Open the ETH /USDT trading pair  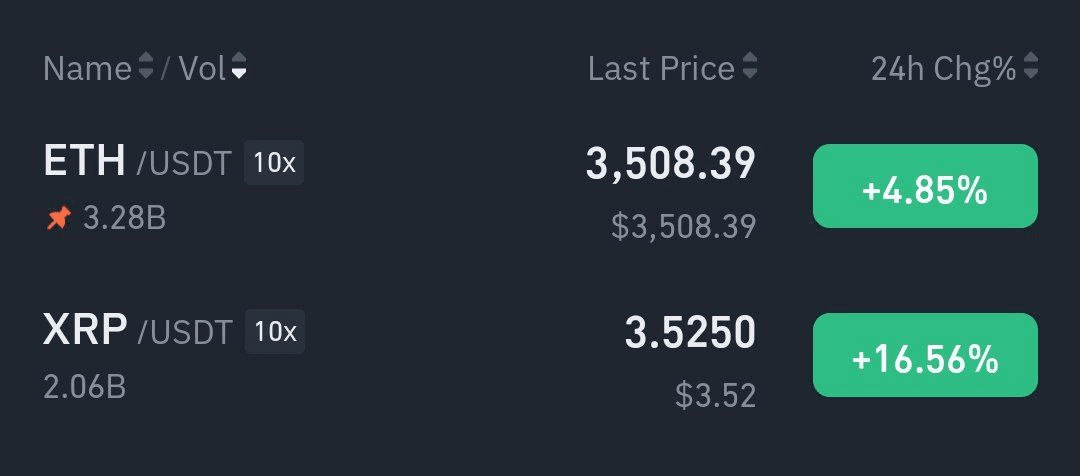[137, 161]
